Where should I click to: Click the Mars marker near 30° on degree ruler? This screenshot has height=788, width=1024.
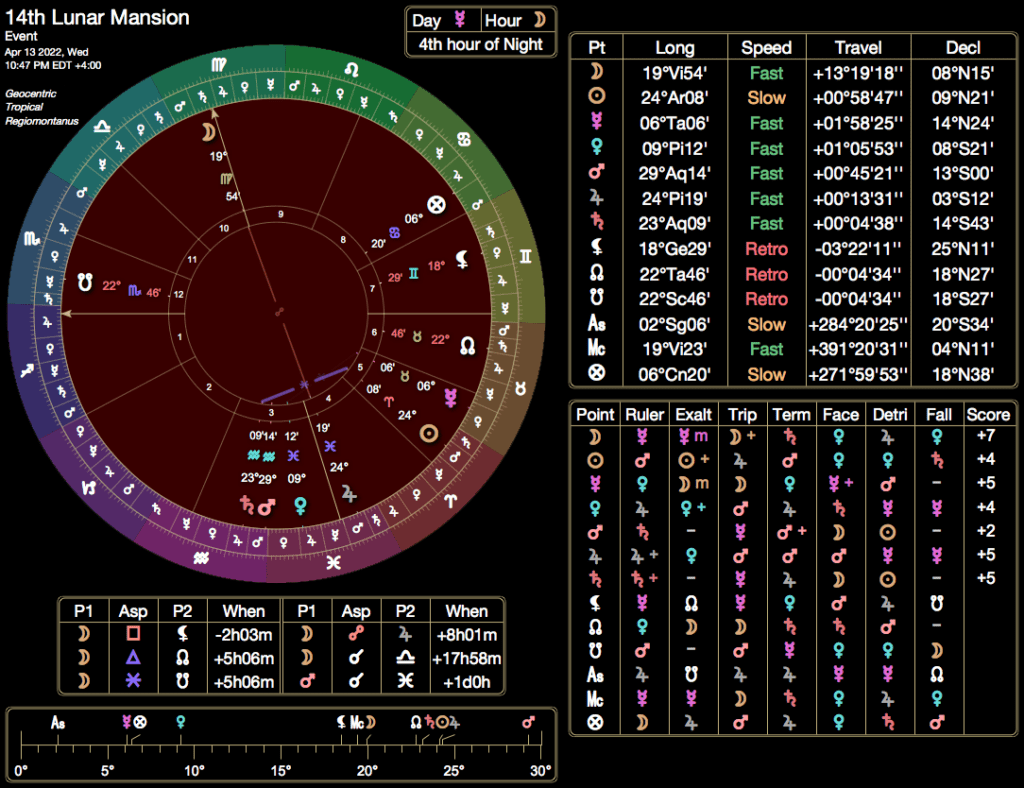click(528, 721)
